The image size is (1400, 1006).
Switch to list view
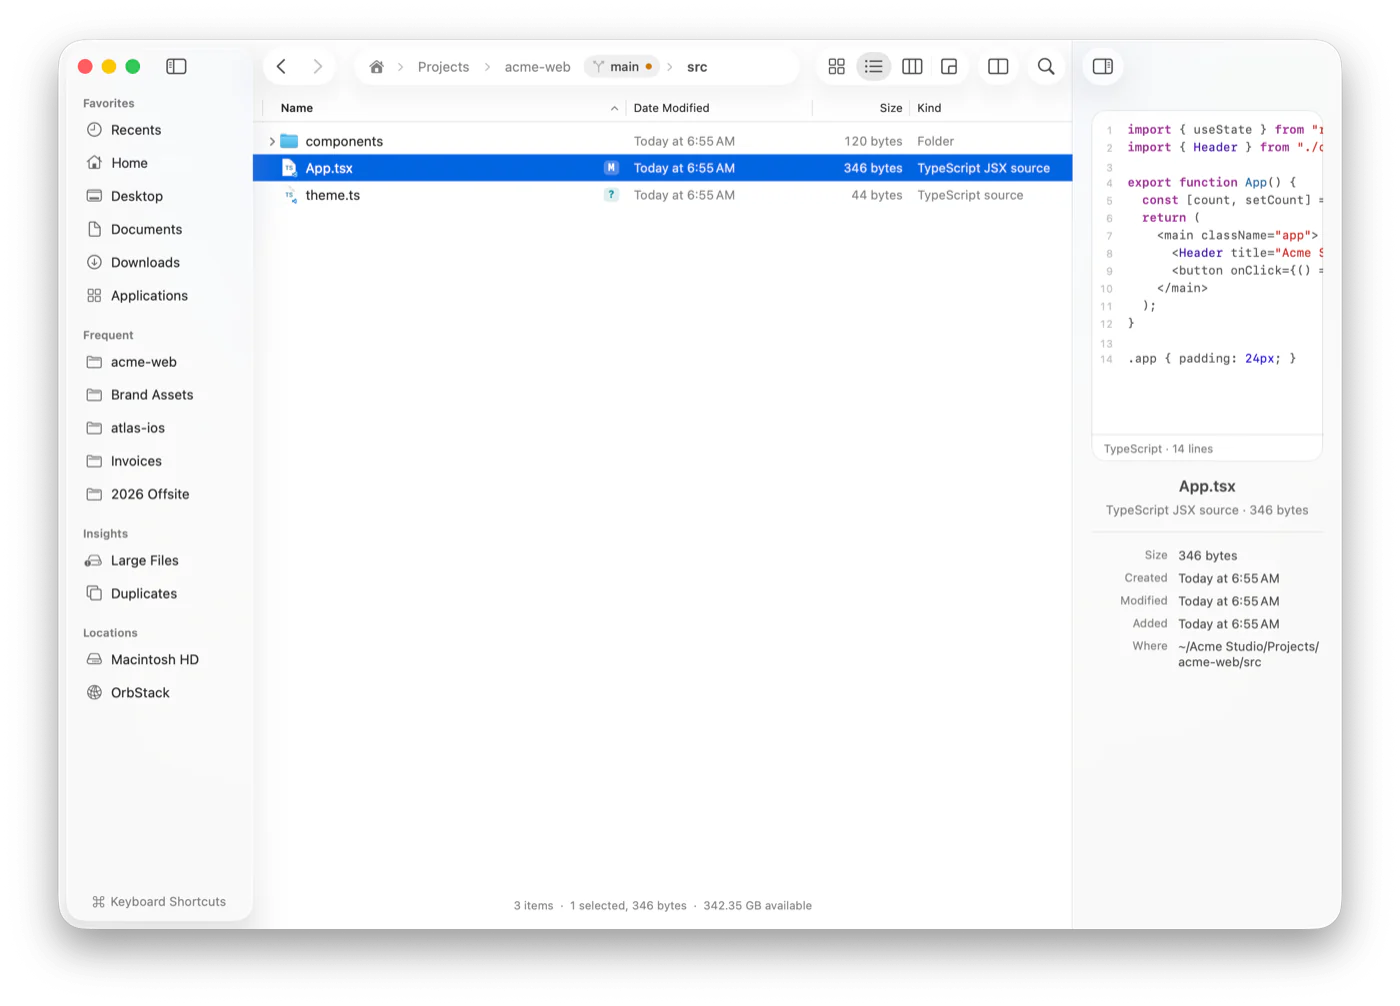[874, 66]
